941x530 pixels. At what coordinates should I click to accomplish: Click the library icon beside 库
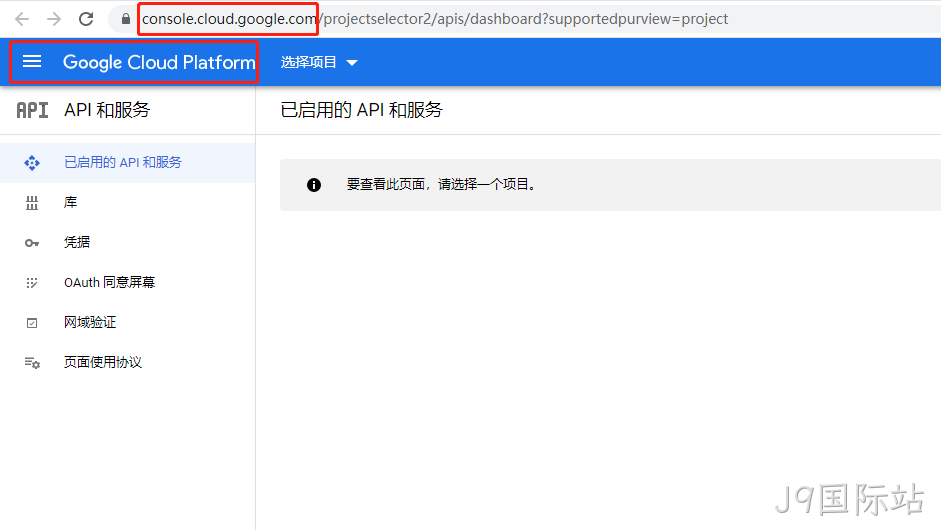click(x=32, y=203)
